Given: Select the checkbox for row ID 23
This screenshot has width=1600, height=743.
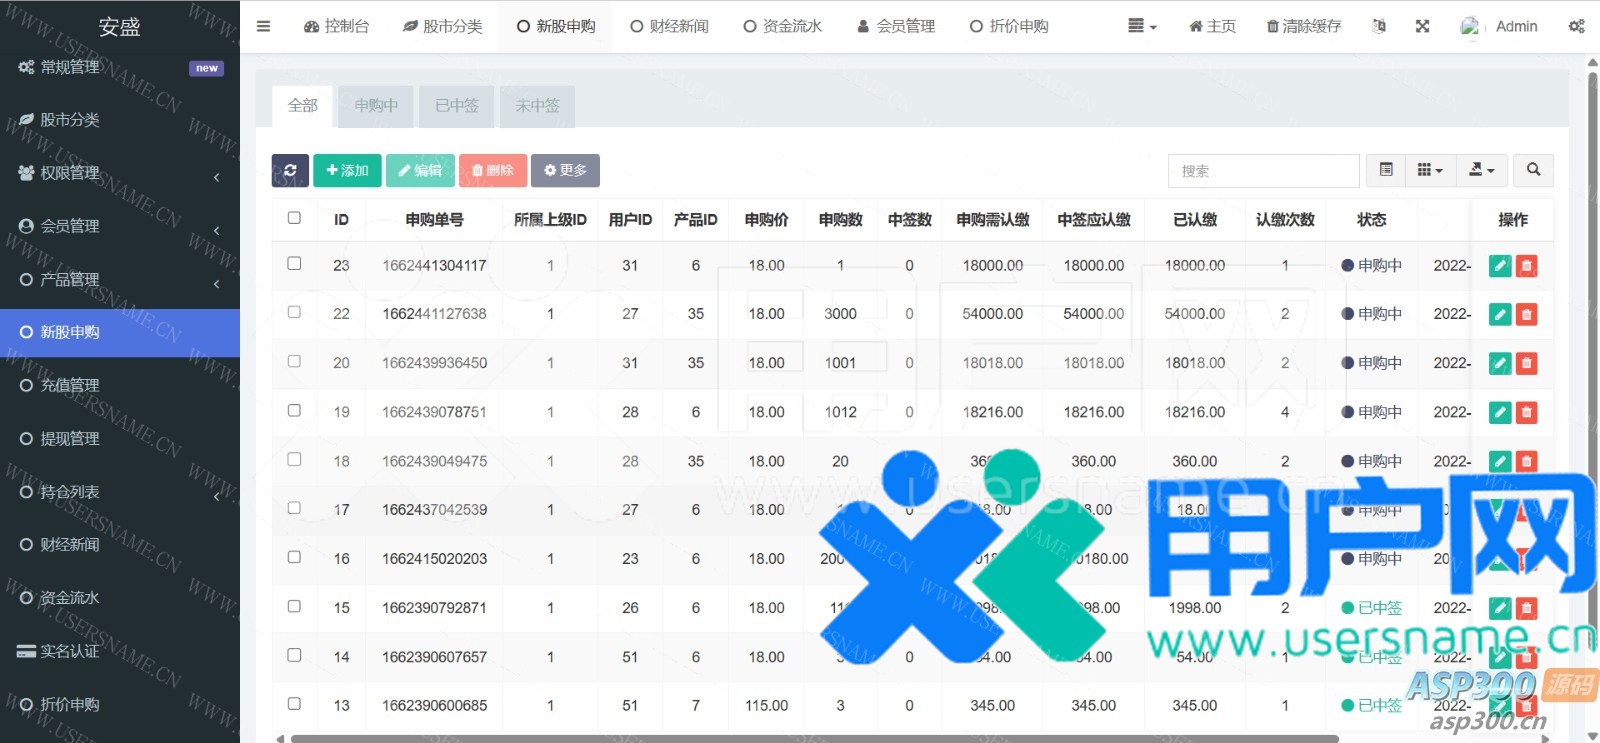Looking at the screenshot, I should [x=294, y=264].
